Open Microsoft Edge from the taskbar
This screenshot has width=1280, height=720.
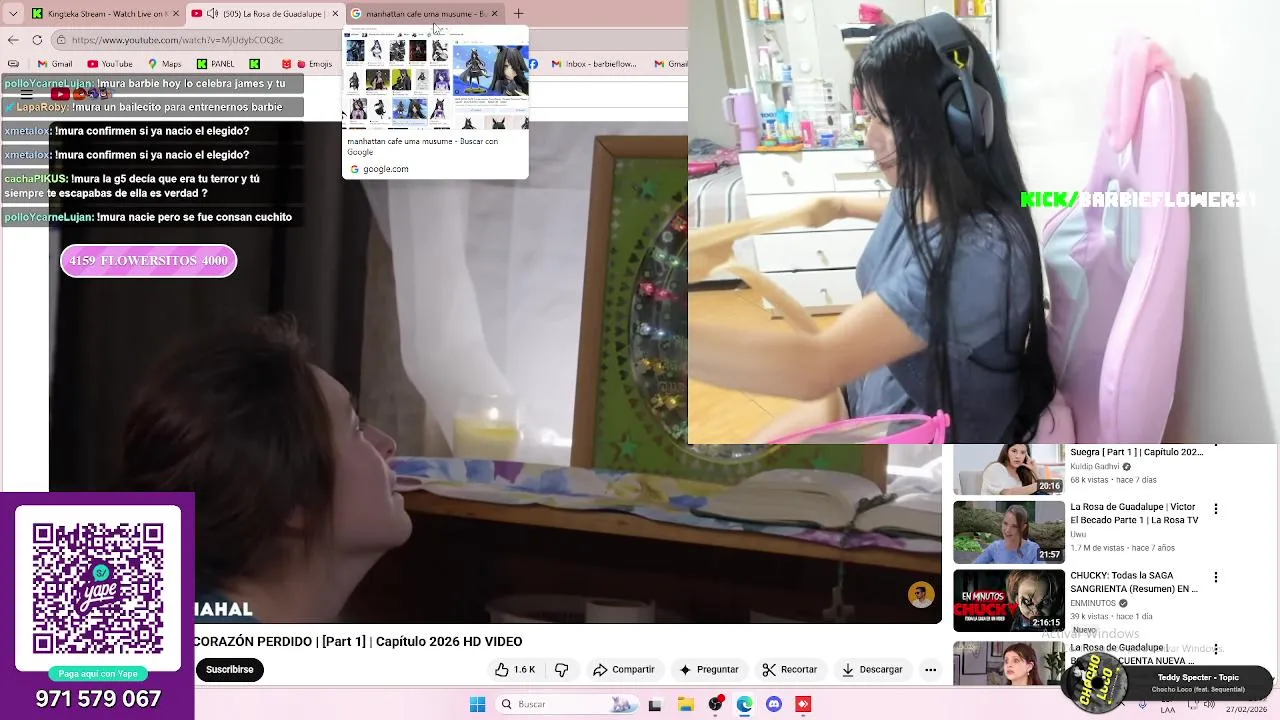pos(744,704)
